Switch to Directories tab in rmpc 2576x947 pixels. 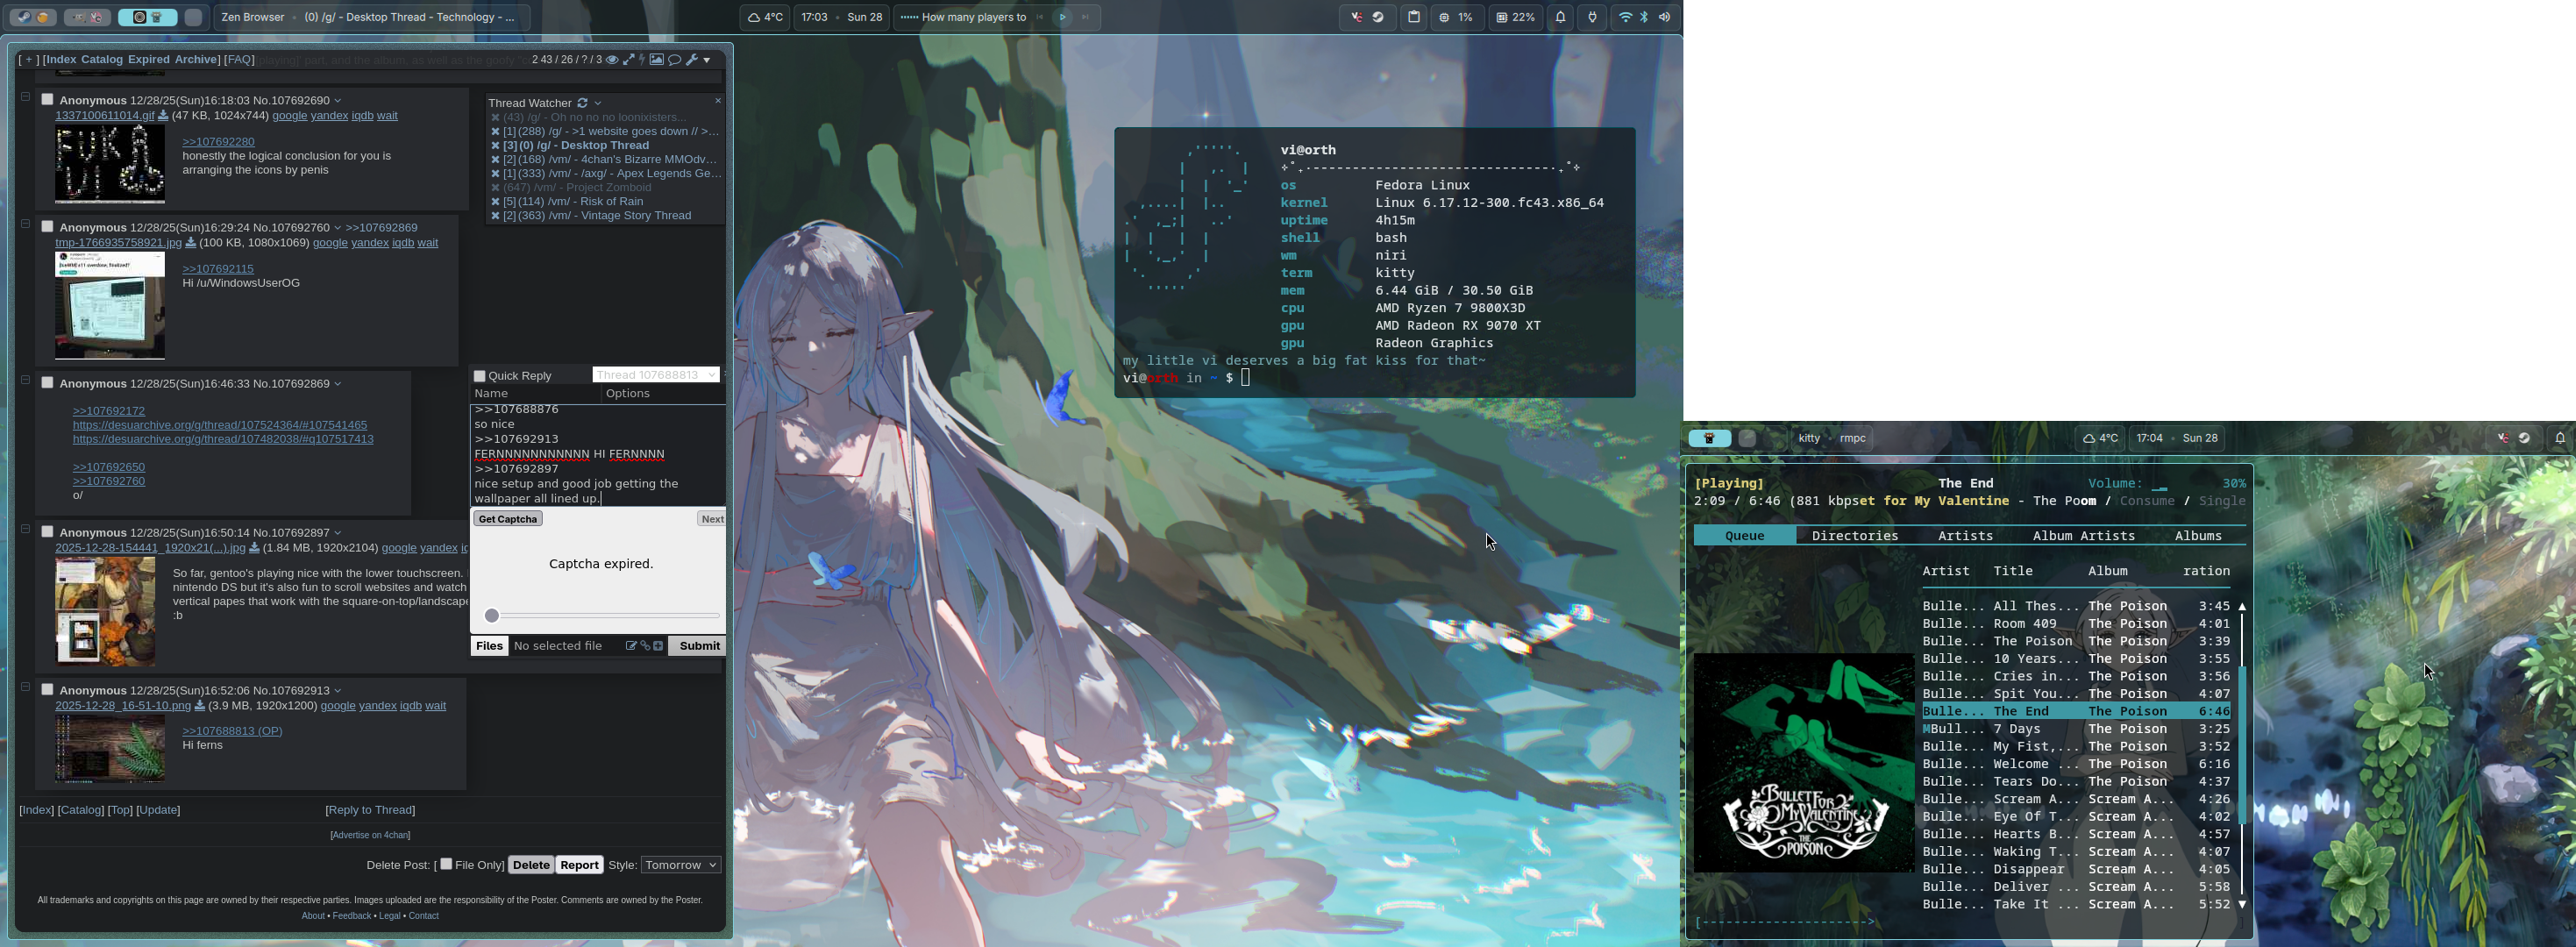[x=1854, y=536]
